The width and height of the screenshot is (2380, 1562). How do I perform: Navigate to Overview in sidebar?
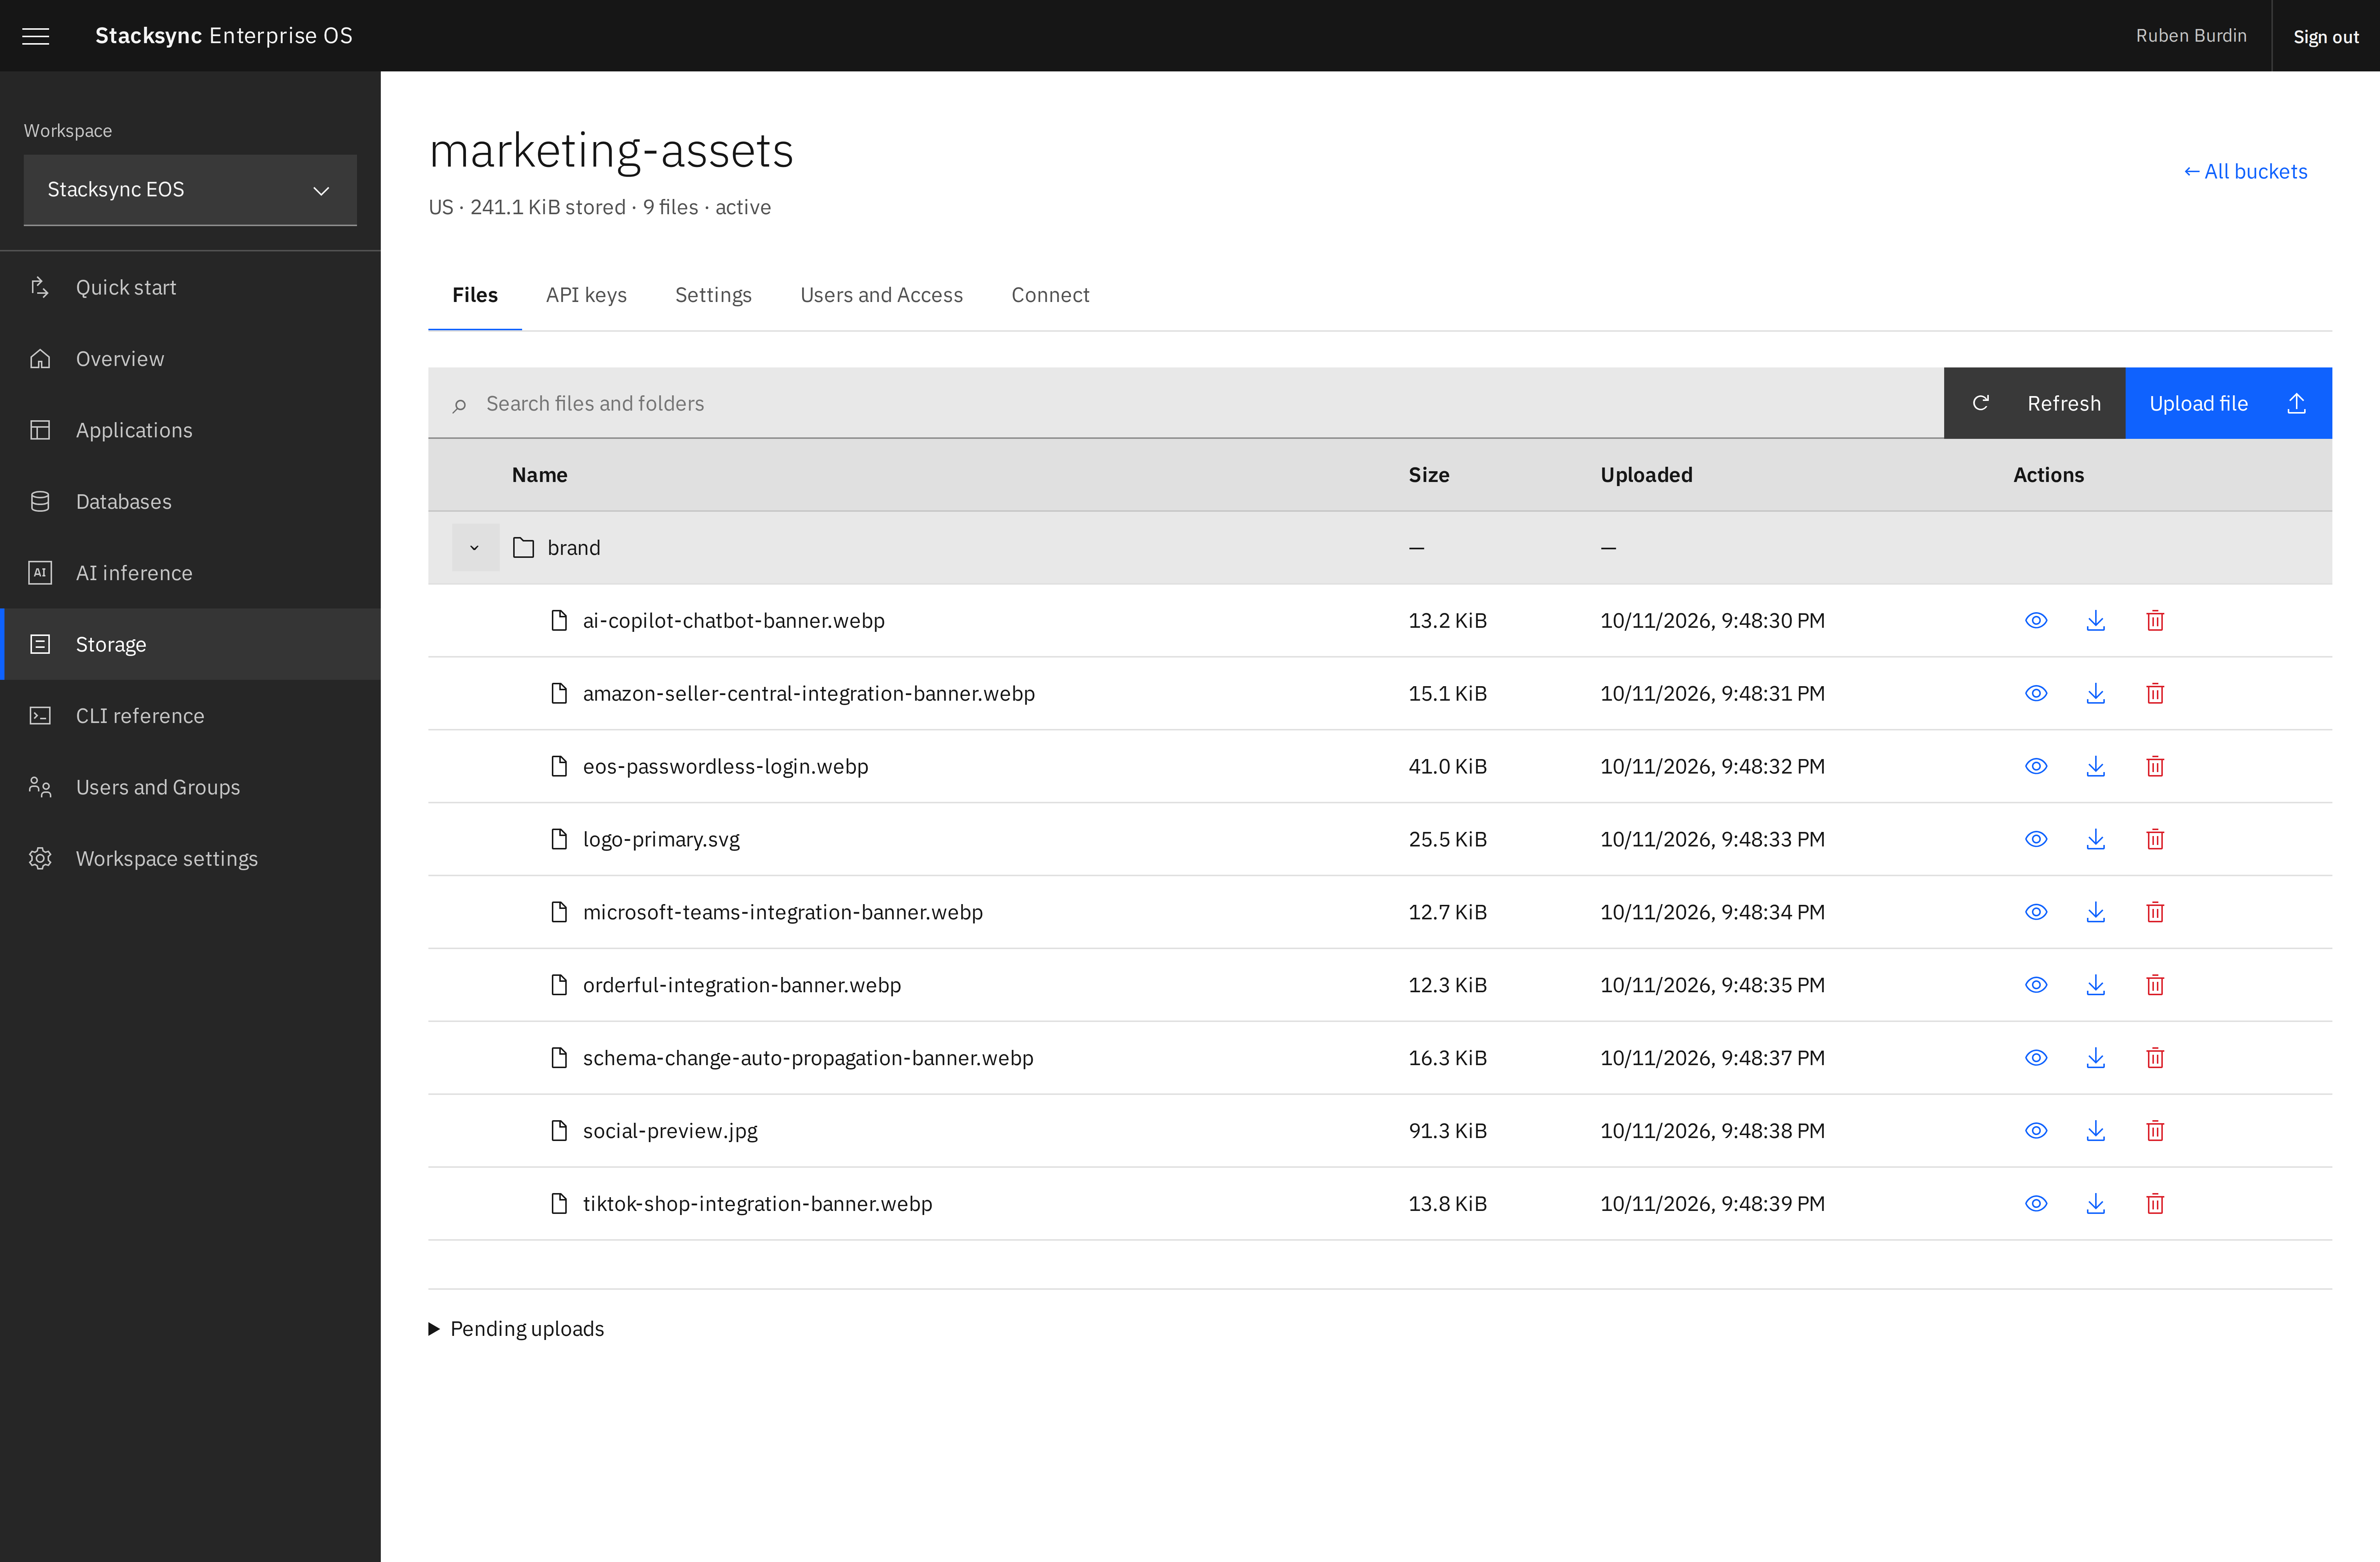190,359
